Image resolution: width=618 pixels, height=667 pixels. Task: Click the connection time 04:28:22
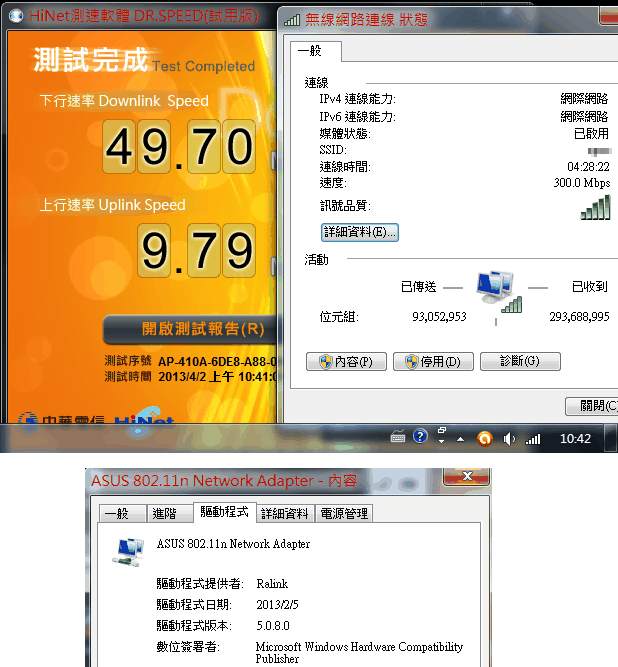pos(588,166)
